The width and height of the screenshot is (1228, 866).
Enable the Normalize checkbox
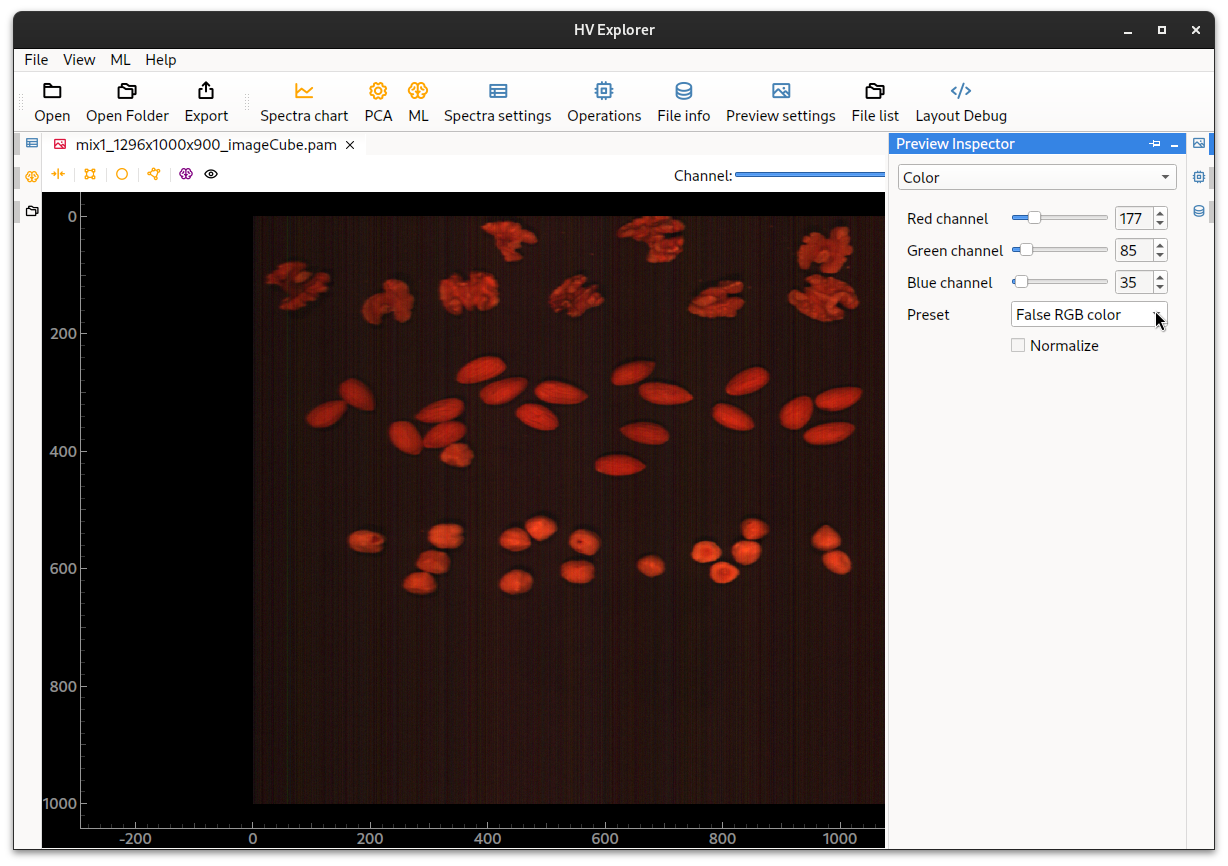click(1018, 345)
